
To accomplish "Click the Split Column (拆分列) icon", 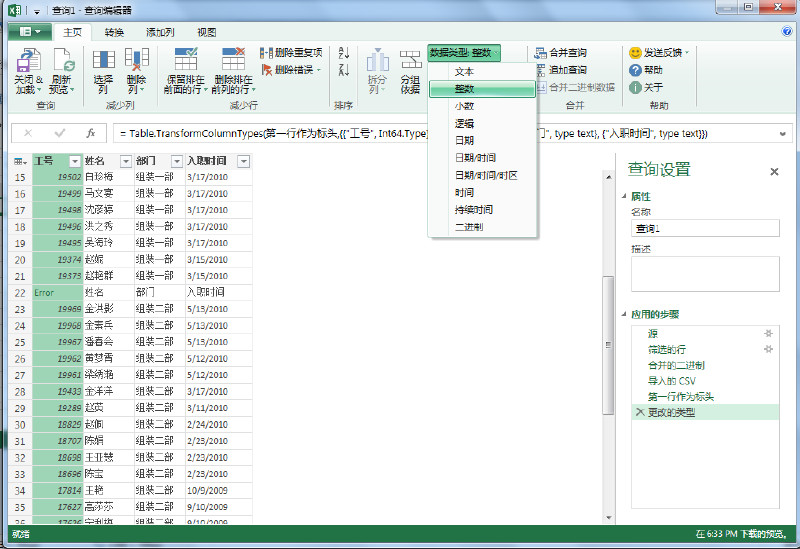I will click(378, 60).
